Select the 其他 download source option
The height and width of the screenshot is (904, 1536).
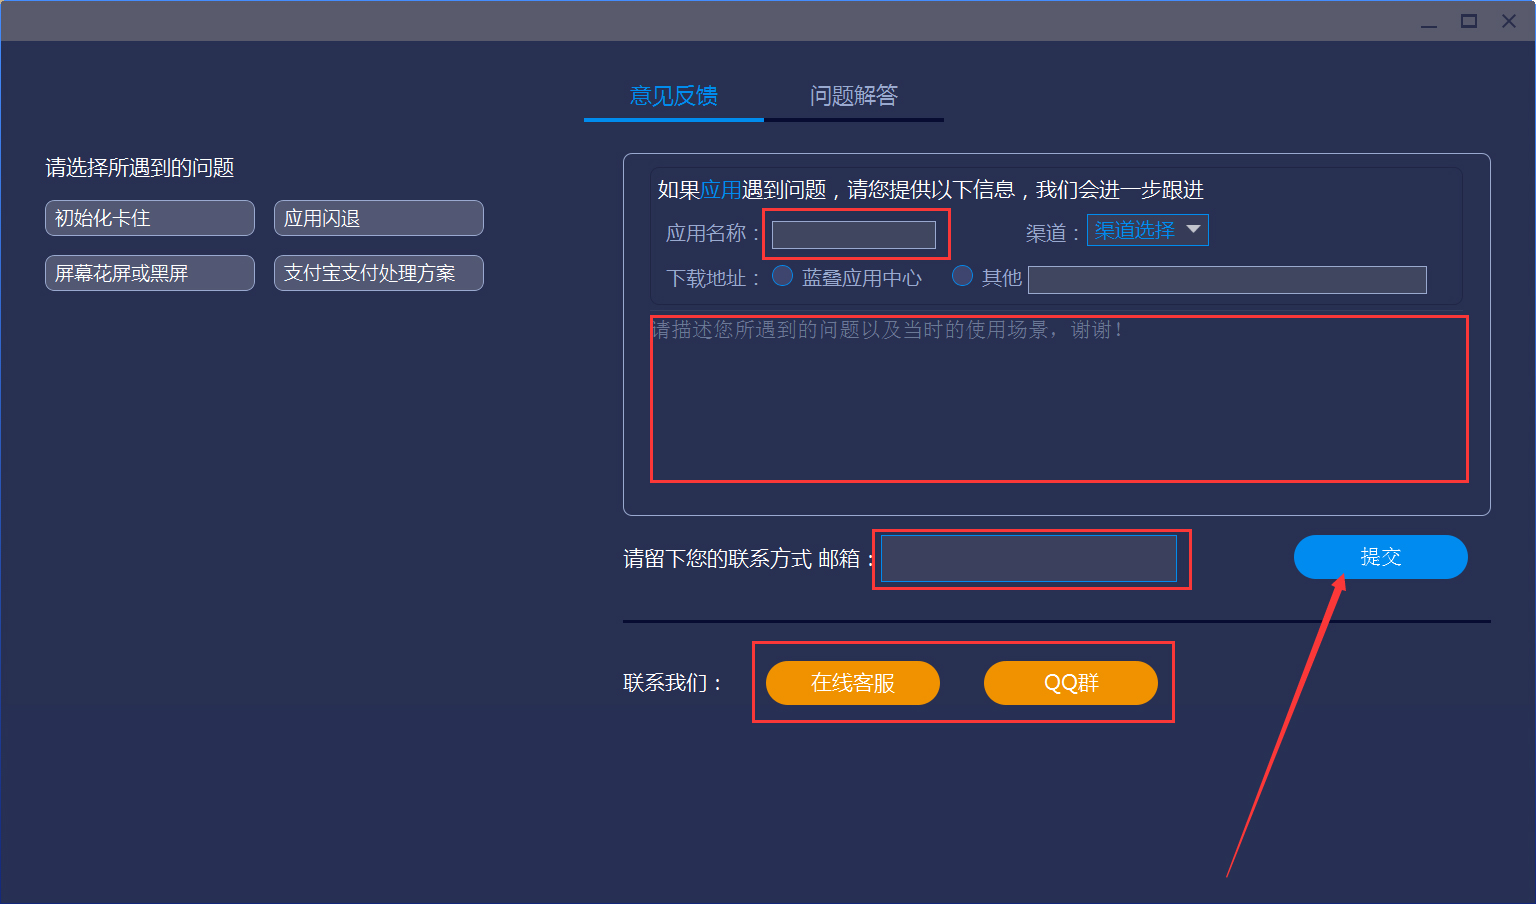[x=961, y=276]
